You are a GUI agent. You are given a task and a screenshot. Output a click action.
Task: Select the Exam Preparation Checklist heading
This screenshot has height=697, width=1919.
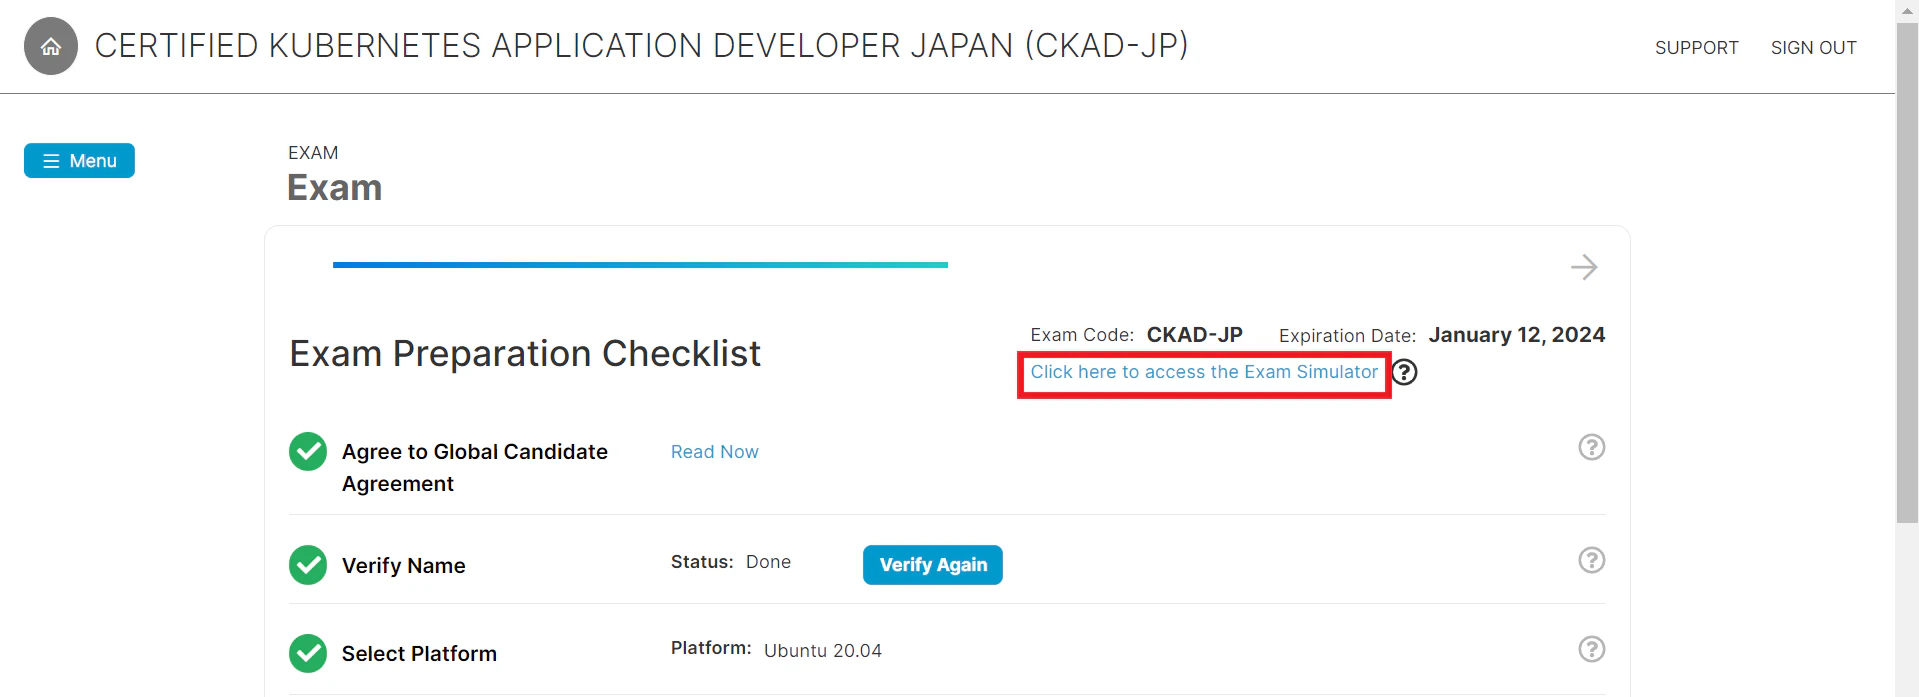point(525,354)
